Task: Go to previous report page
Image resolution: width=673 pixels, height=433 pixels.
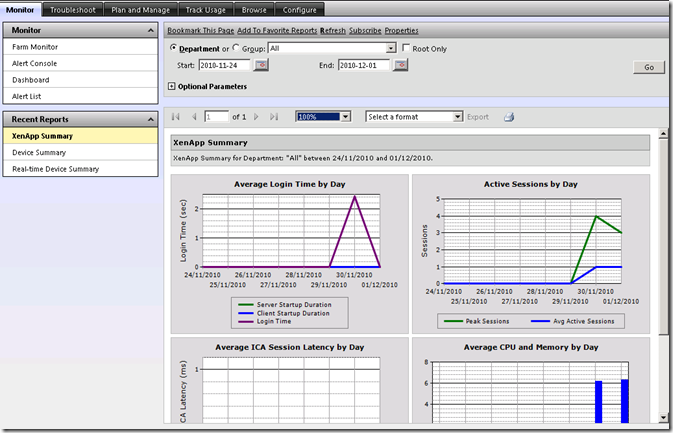Action: (x=194, y=117)
